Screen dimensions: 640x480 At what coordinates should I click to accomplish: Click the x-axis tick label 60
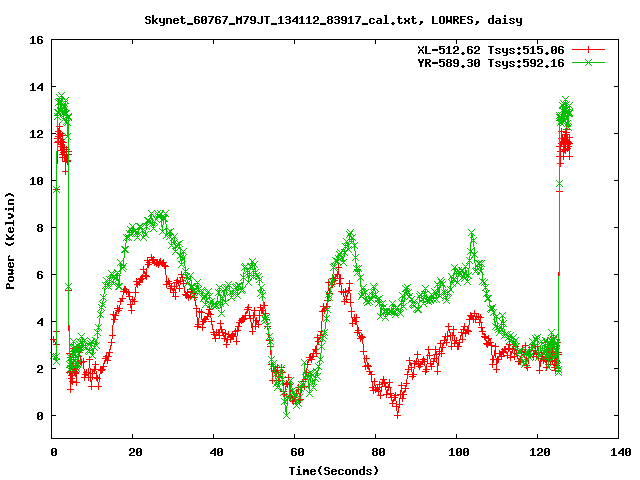pos(297,452)
